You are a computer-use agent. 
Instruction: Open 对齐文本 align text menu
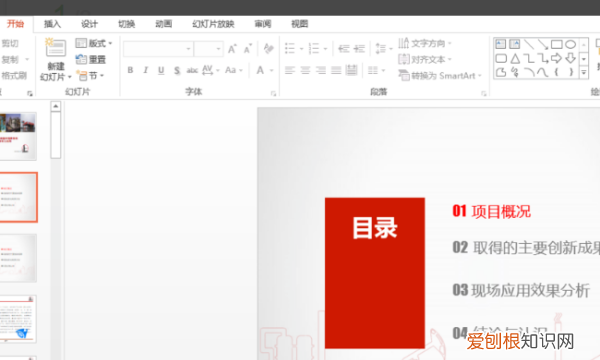point(425,60)
